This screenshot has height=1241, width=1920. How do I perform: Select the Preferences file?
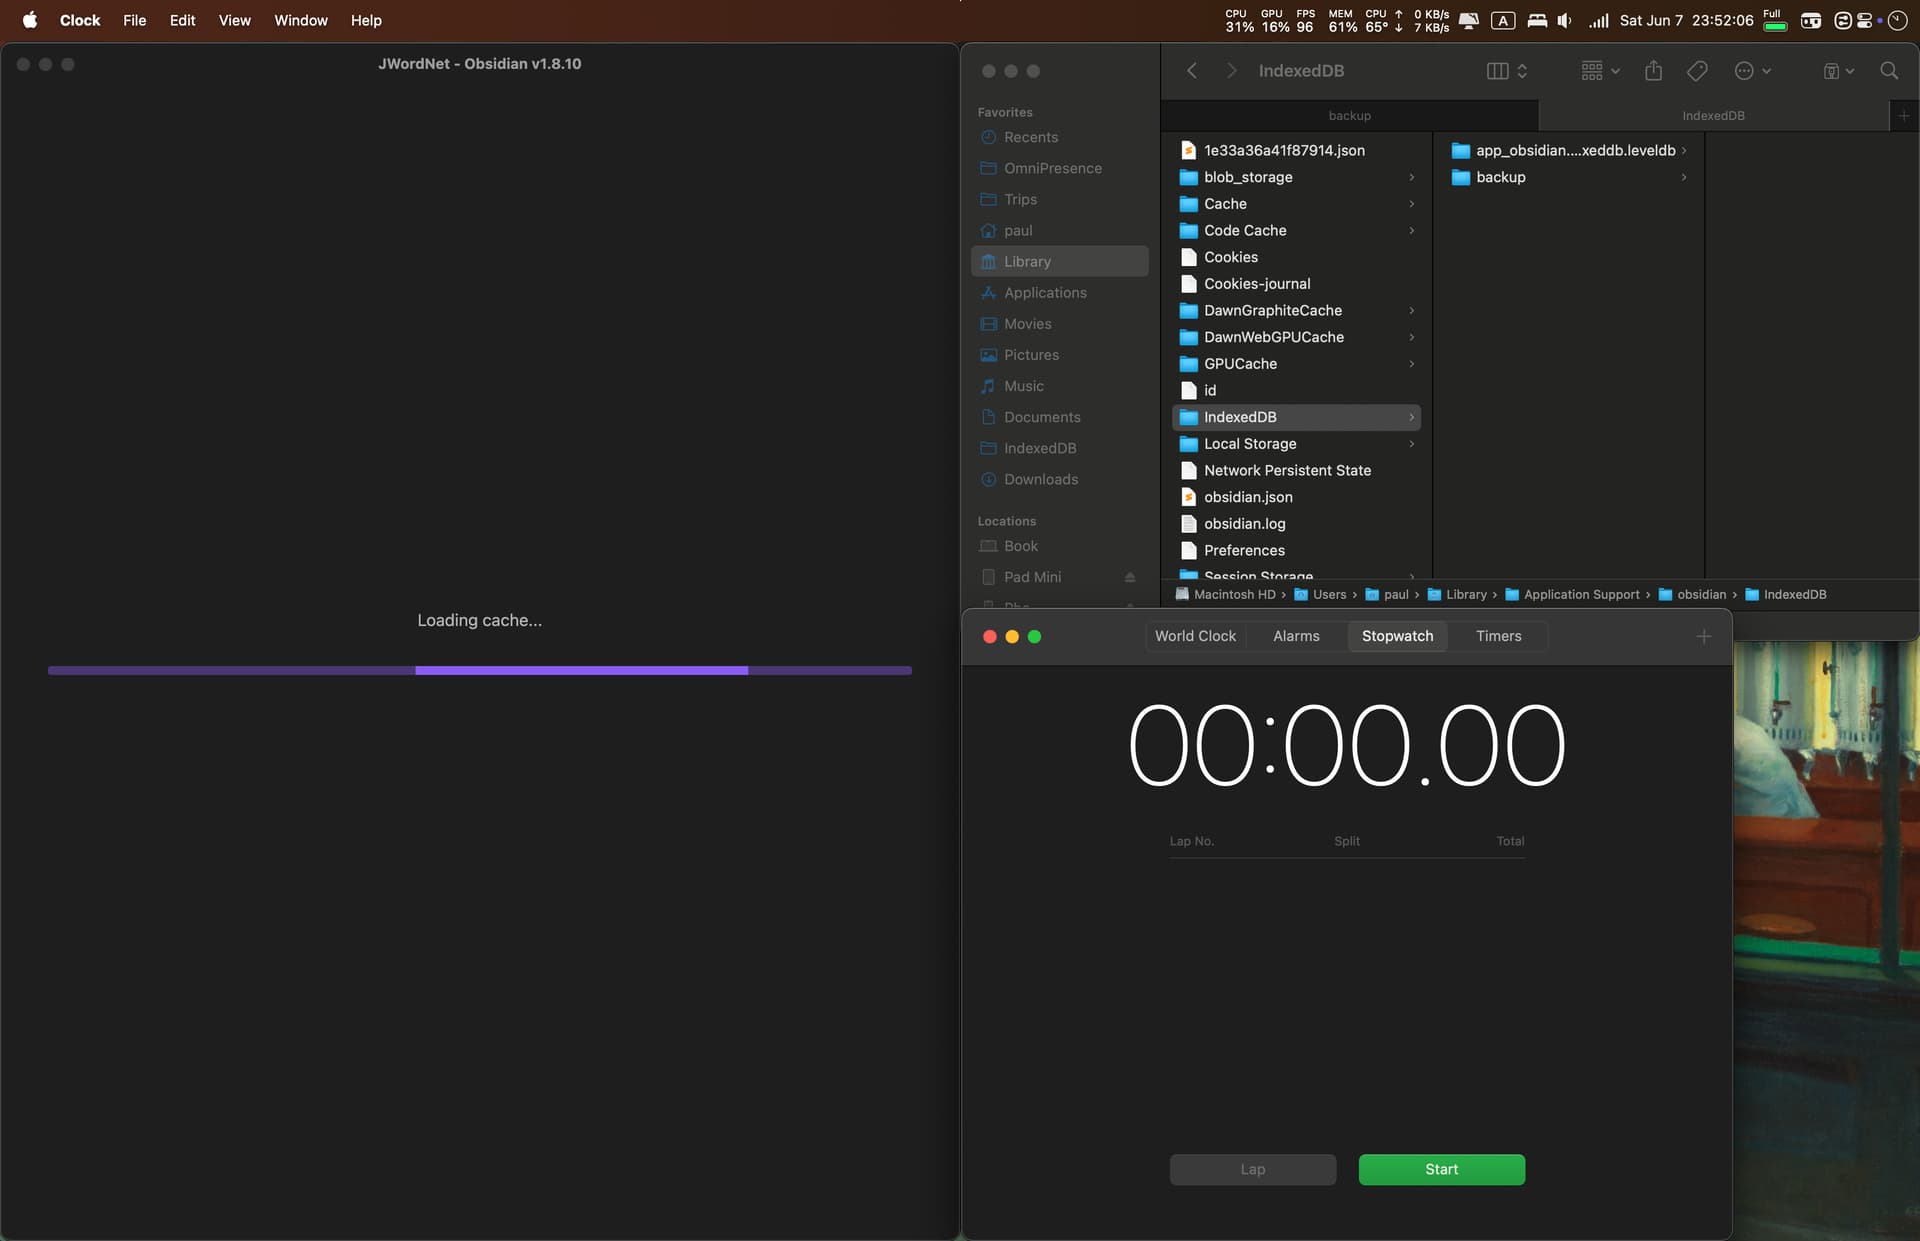(1297, 550)
